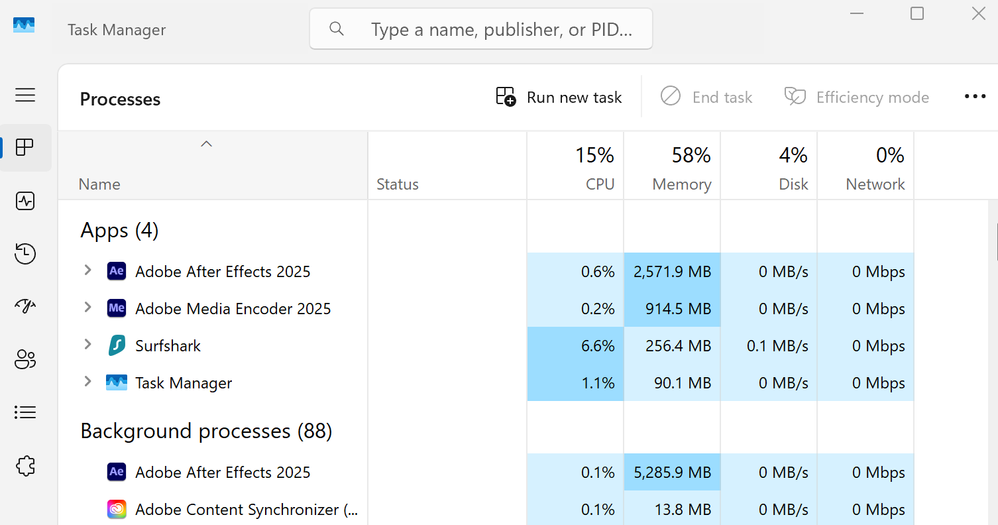Viewport: 998px width, 525px height.
Task: Expand the Adobe After Effects 2025 app row
Action: (x=88, y=270)
